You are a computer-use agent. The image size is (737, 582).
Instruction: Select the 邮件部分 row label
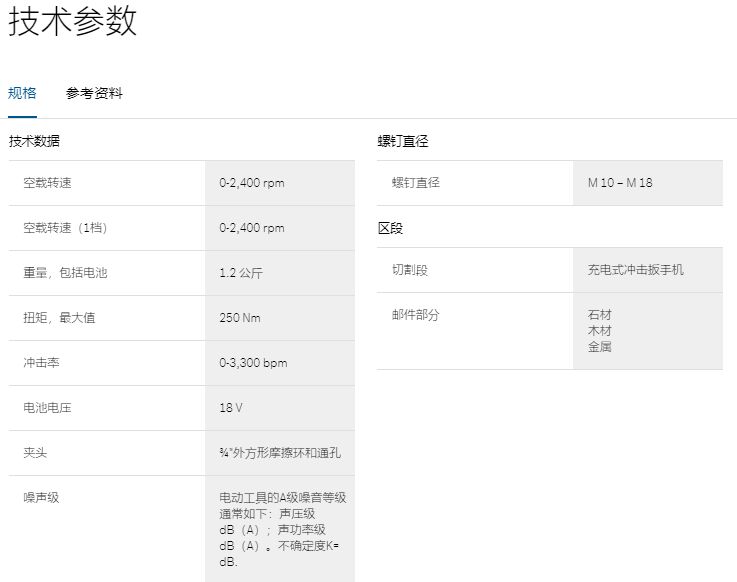coord(415,315)
